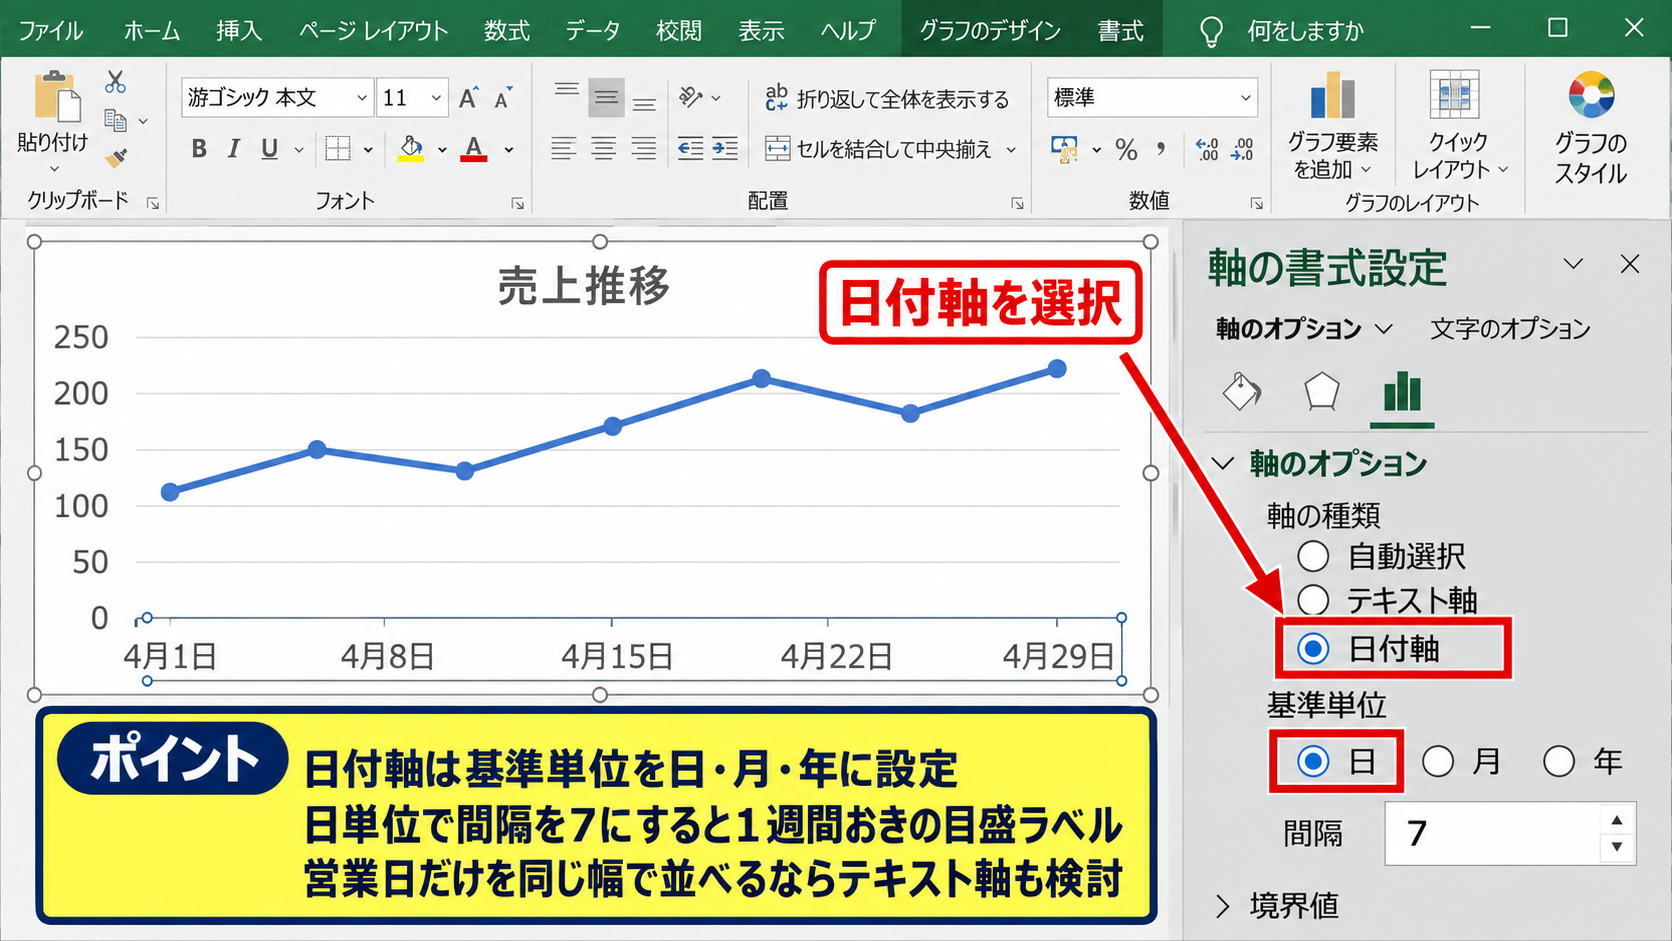Image resolution: width=1672 pixels, height=941 pixels.
Task: Click the fill color highlight swatch button
Action: point(411,149)
